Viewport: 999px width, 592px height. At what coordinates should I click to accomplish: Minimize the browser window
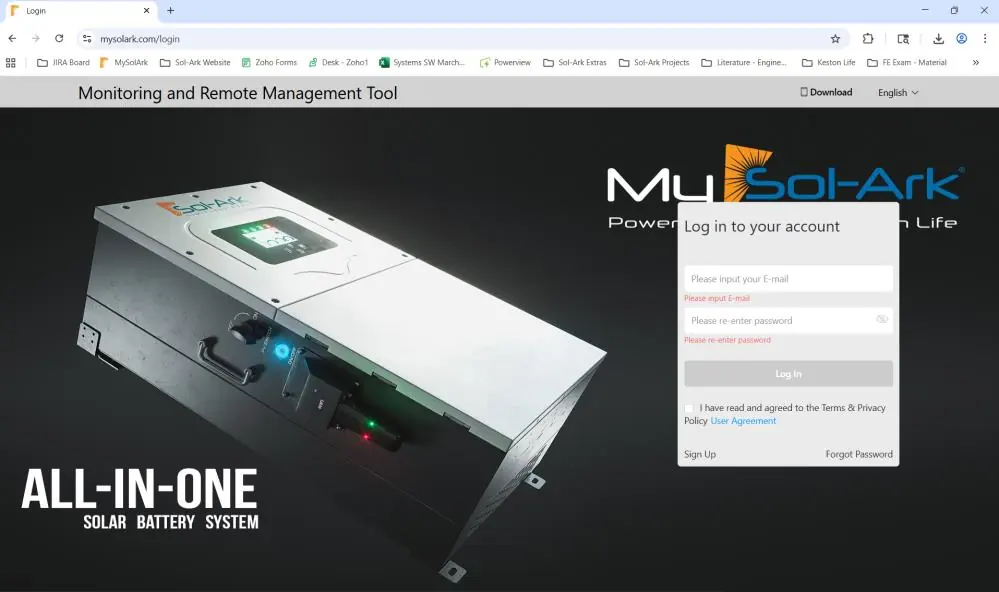pyautogui.click(x=924, y=10)
